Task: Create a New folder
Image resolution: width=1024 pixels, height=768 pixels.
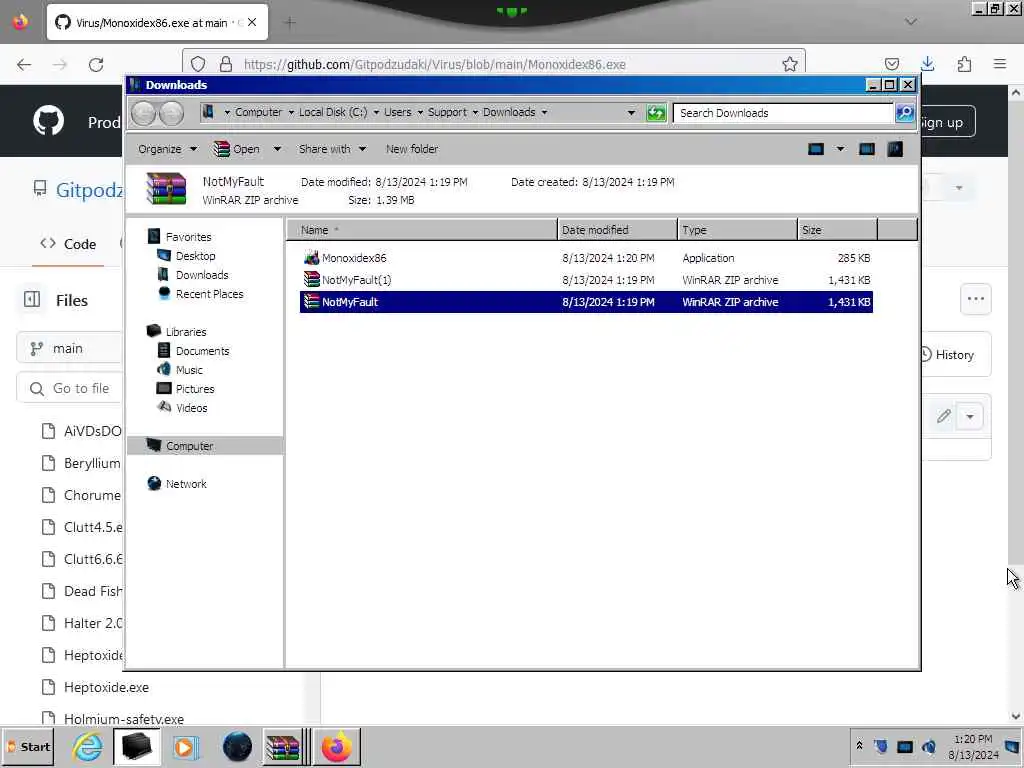Action: [x=411, y=149]
